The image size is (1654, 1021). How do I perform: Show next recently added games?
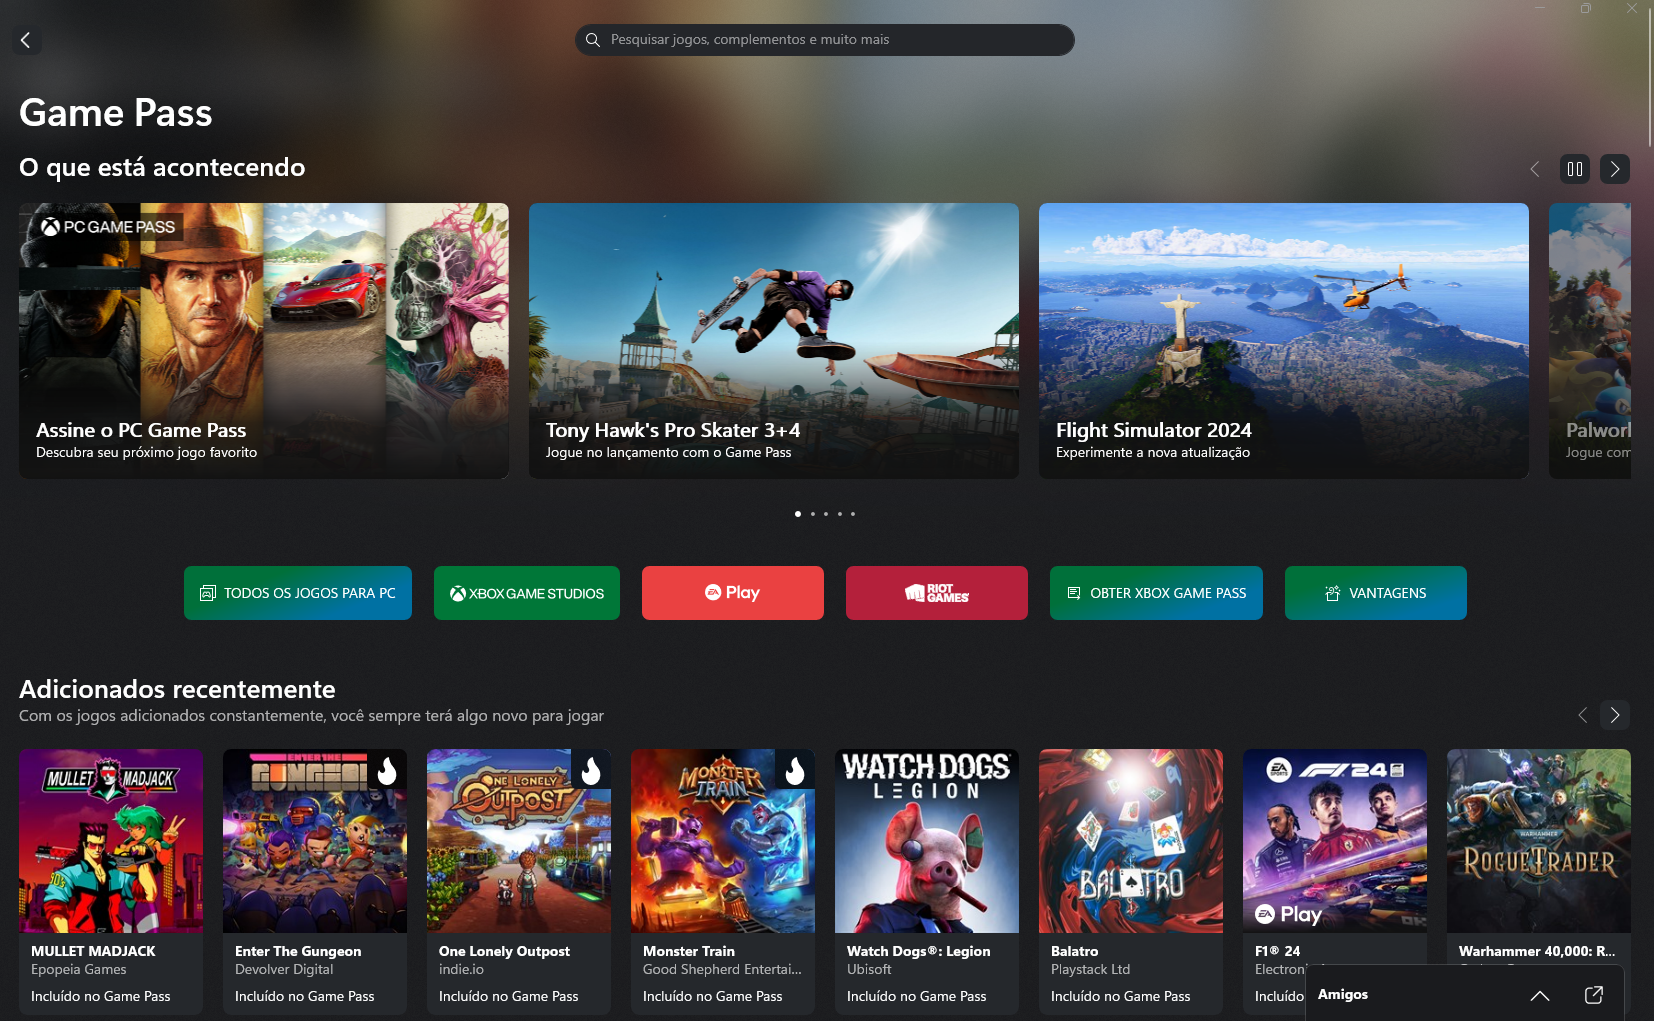click(1615, 715)
